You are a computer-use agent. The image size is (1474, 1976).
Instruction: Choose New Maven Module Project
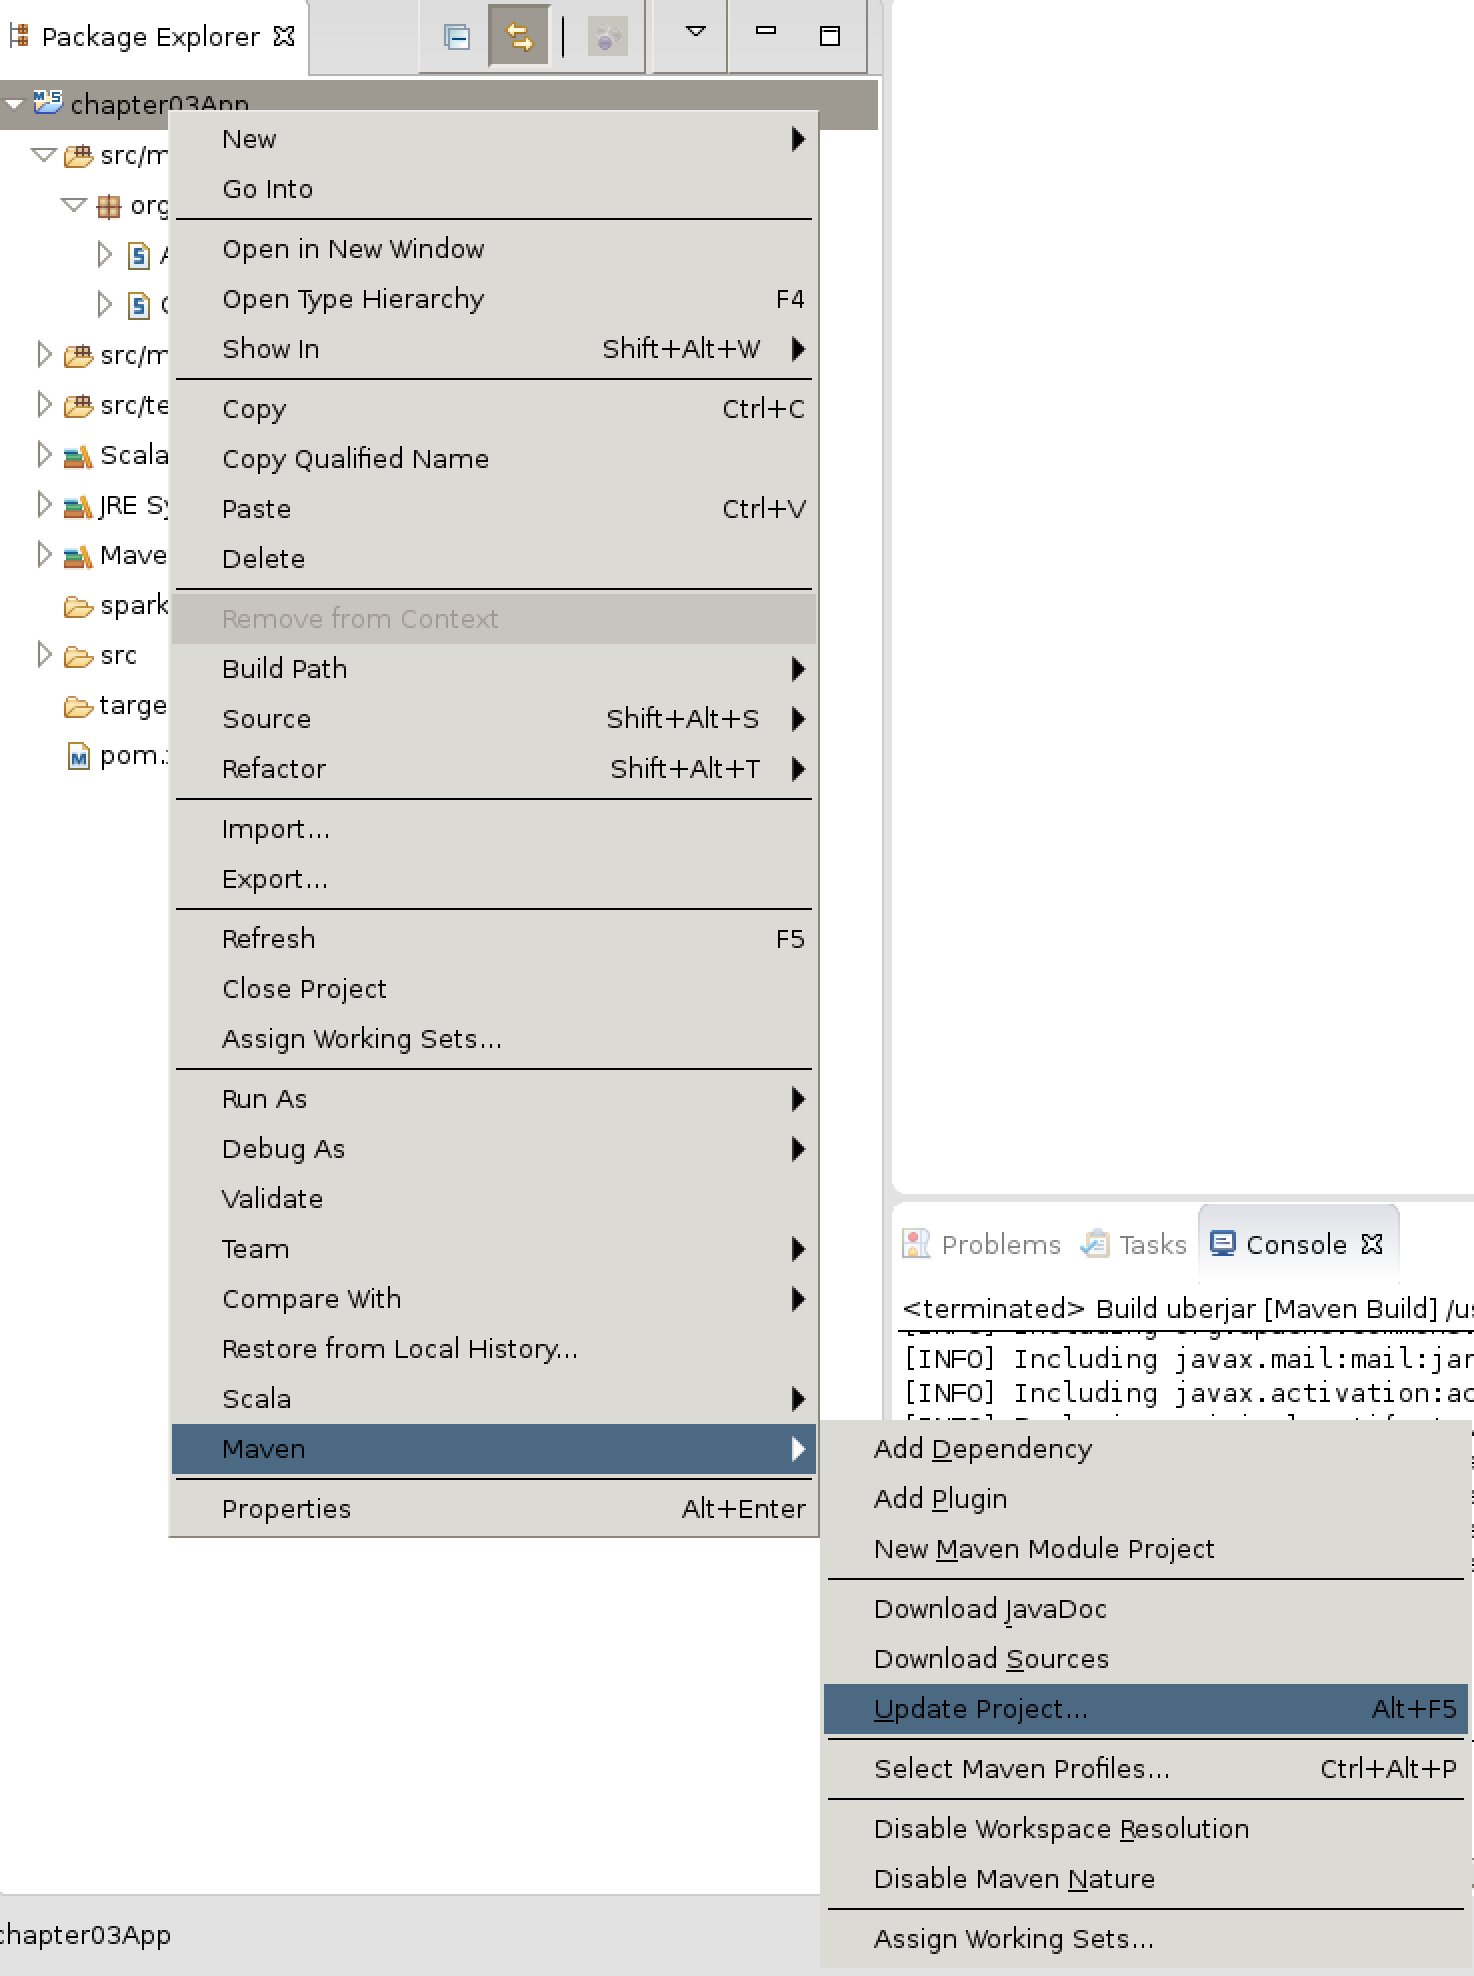[1146, 1549]
